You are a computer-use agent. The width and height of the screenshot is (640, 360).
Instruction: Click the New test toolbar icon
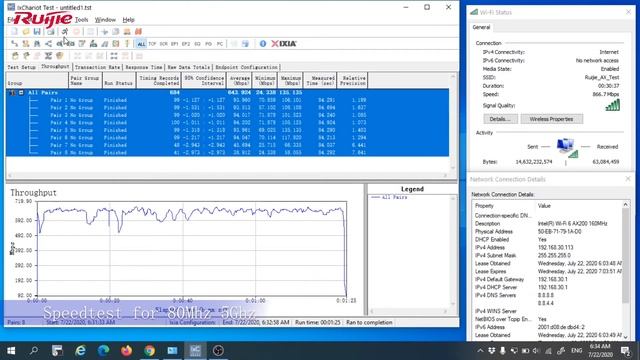coord(14,31)
